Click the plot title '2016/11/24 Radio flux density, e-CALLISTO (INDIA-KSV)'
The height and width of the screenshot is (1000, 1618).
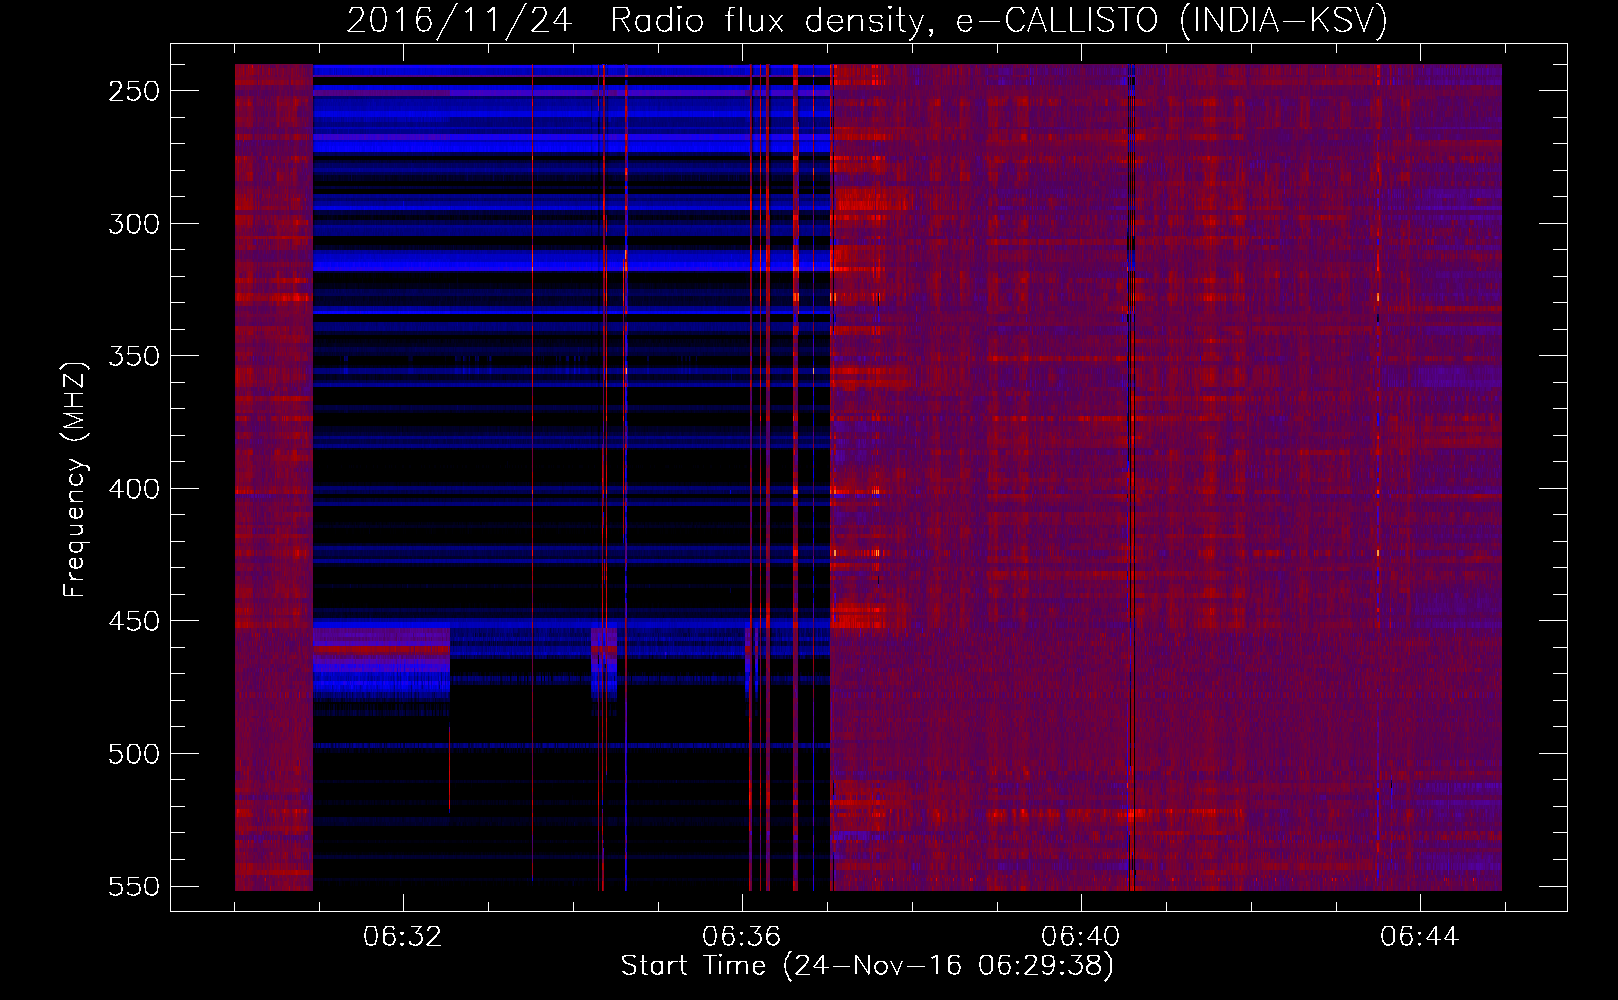coord(867,20)
